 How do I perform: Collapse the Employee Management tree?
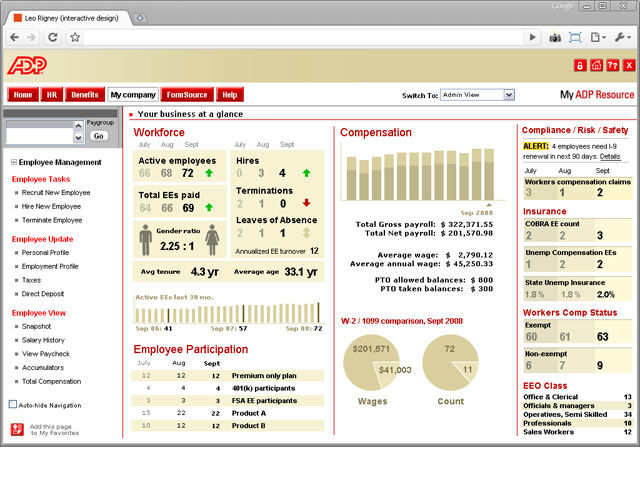point(14,162)
